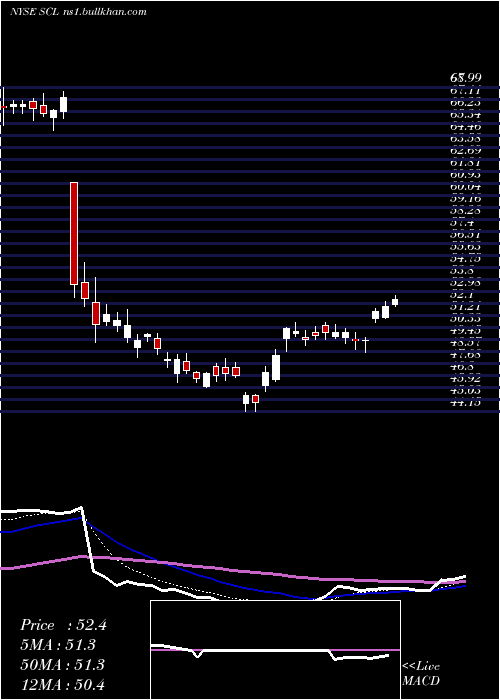Click the 51.21 price axis label
The height and width of the screenshot is (700, 500).
(x=464, y=307)
